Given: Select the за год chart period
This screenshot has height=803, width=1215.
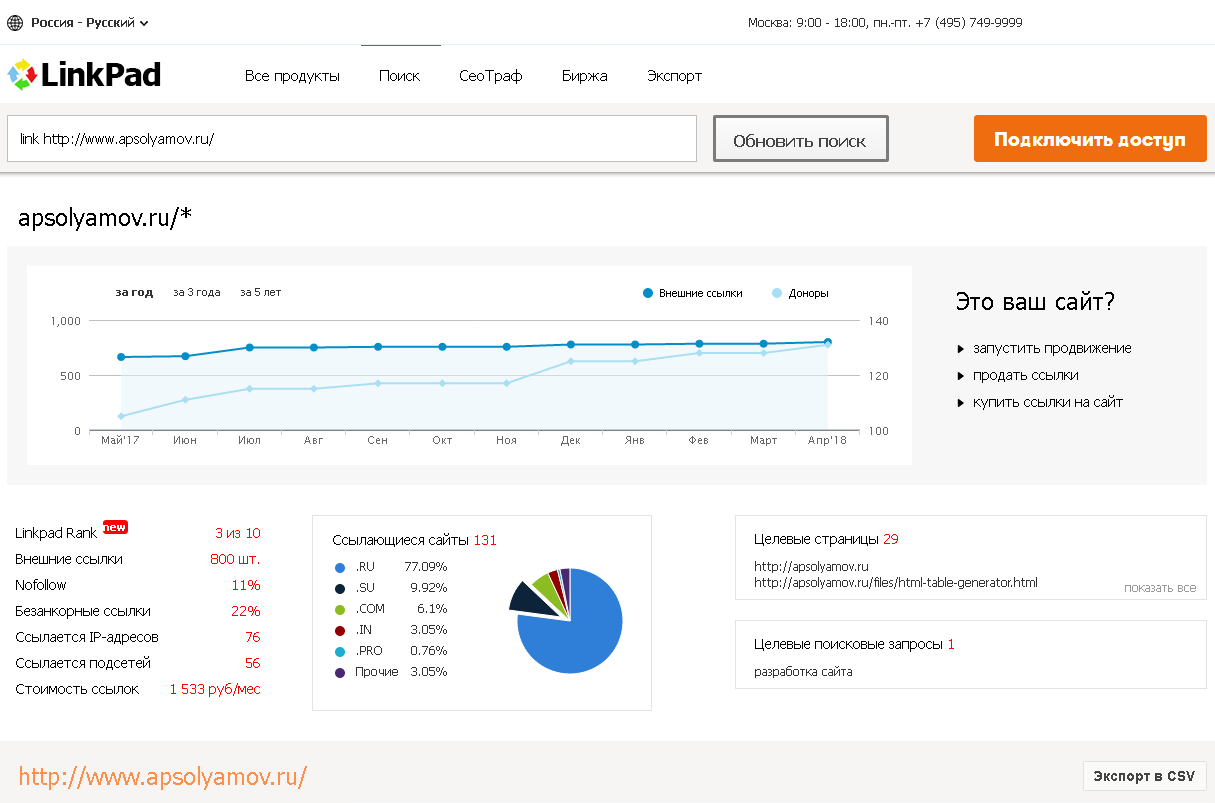Looking at the screenshot, I should [134, 293].
